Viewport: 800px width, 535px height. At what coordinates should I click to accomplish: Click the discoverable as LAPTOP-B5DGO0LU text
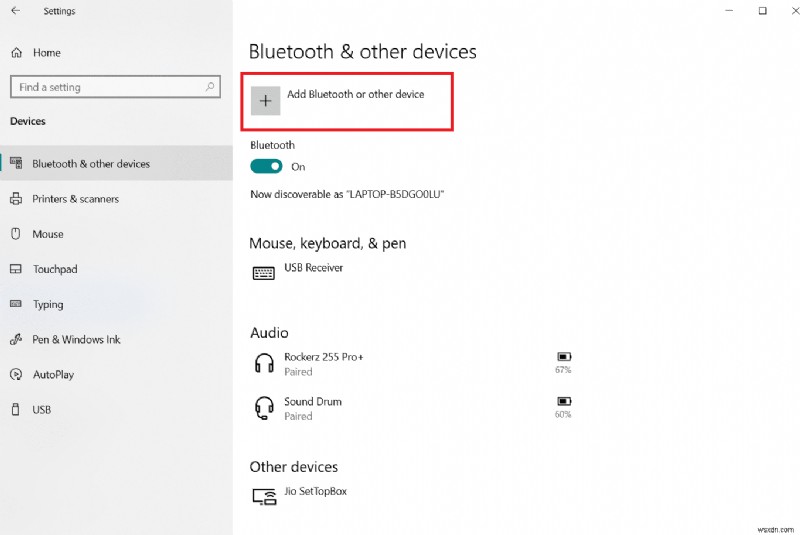pyautogui.click(x=347, y=194)
